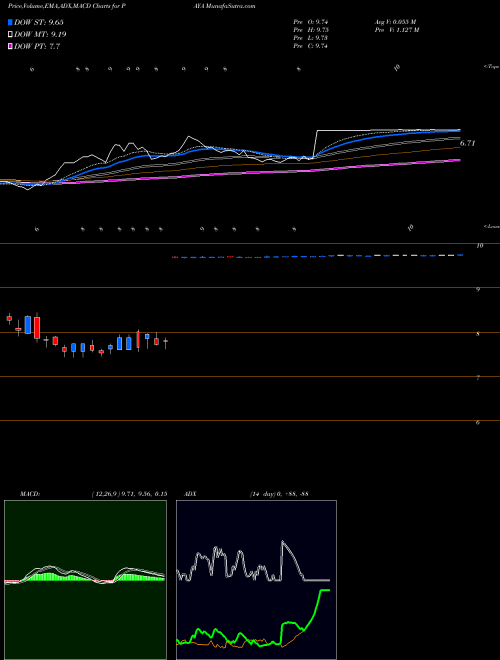Viewport: 500px width, 660px height.
Task: Click the y-axis label '7'
Action: point(478,378)
